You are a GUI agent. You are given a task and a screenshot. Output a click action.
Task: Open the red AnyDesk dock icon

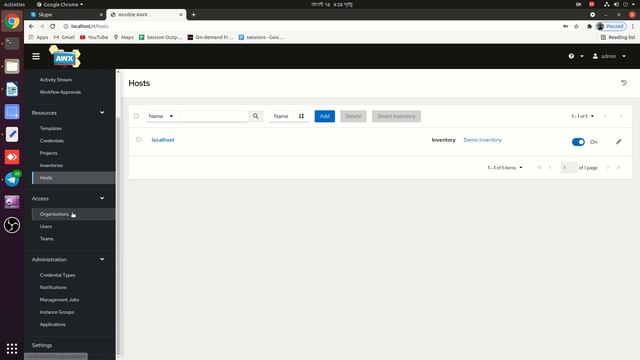coord(12,157)
